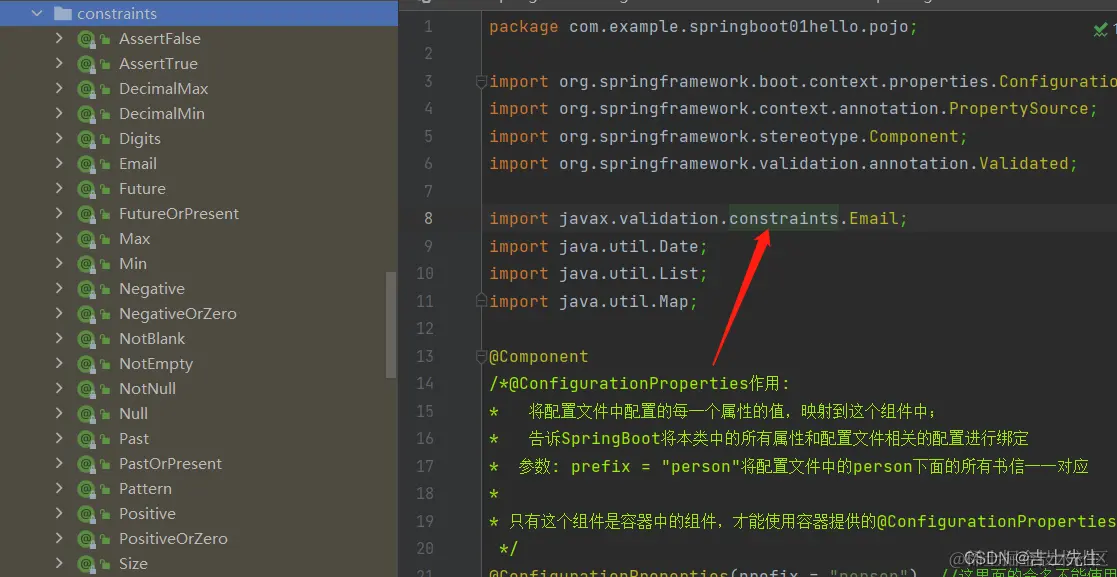Click the PositiveOrZero annotation icon
The width and height of the screenshot is (1117, 577).
(x=86, y=539)
